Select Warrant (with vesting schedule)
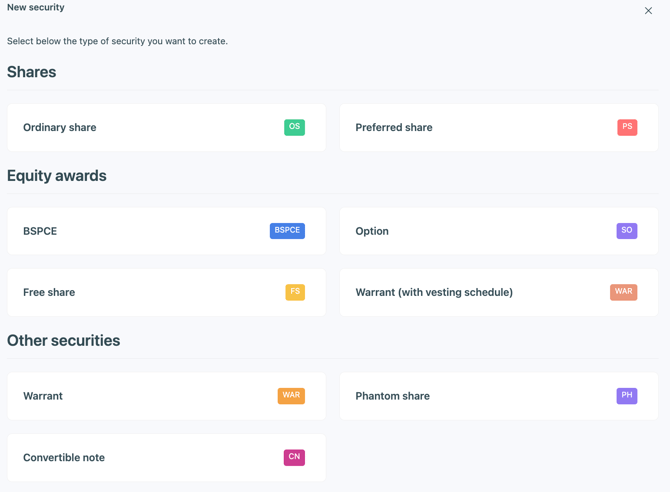Viewport: 670px width, 492px height. pos(434,292)
